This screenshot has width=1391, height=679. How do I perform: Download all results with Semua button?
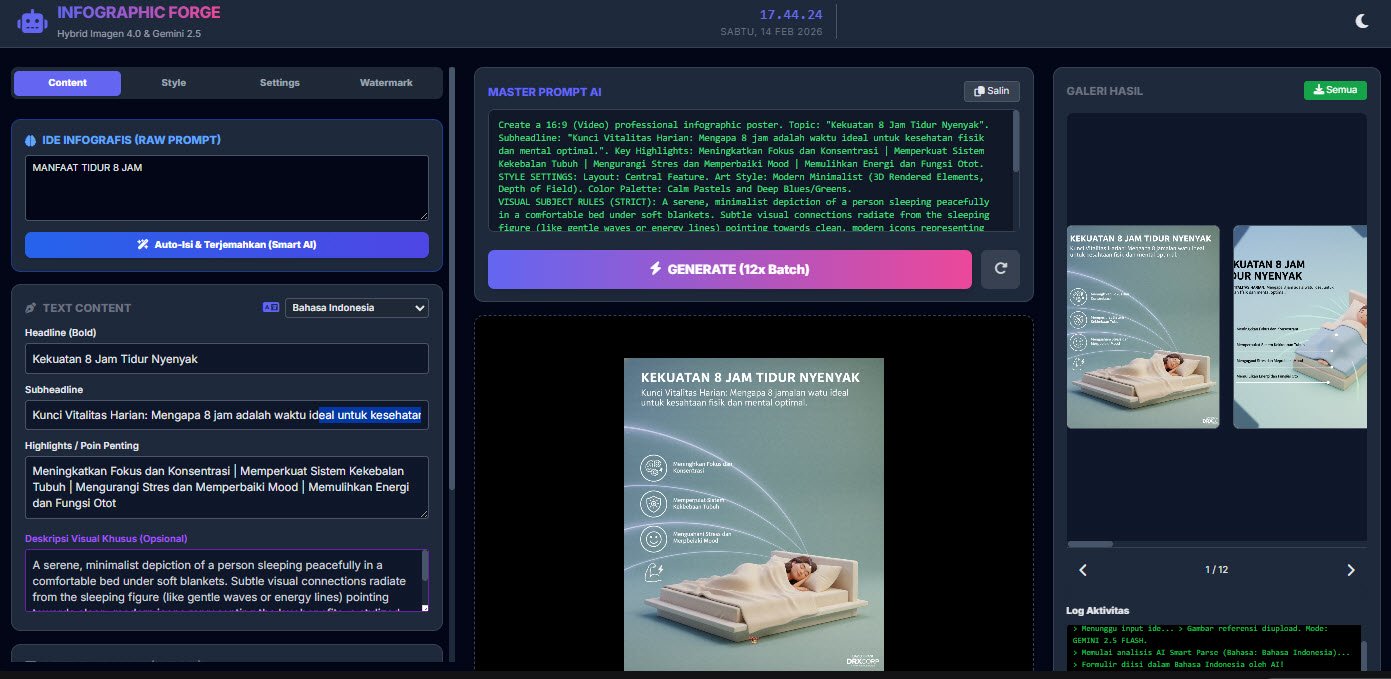(1335, 90)
